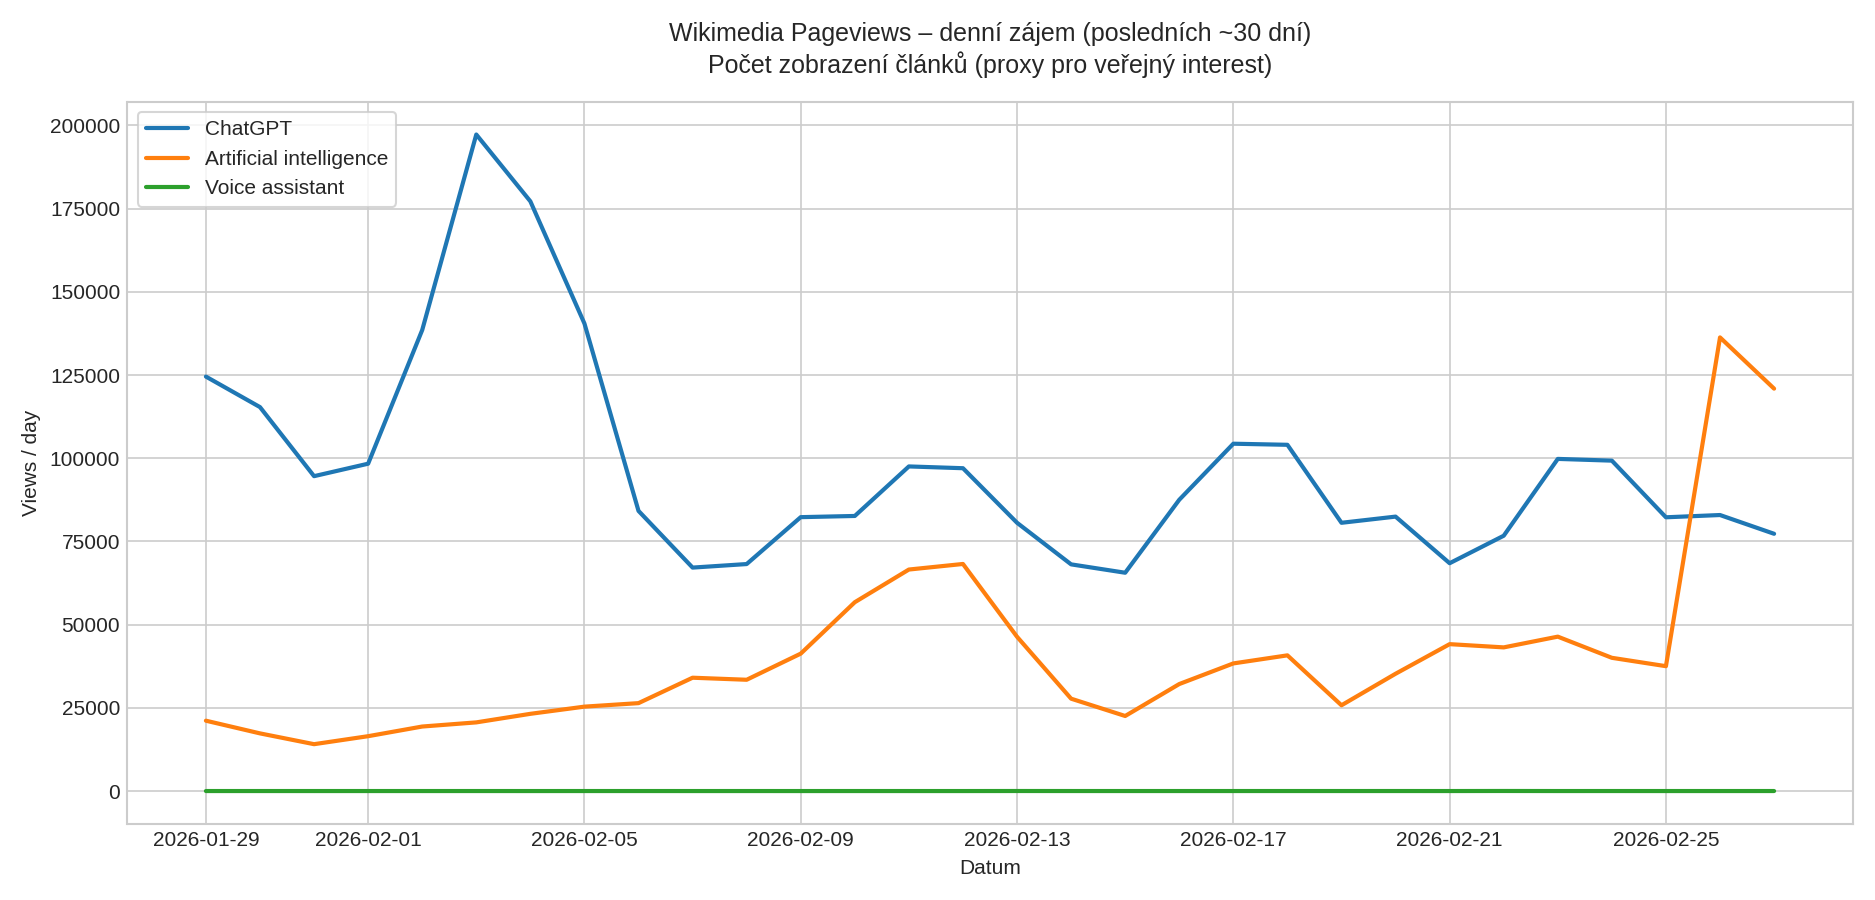Viewport: 1875px width, 900px height.
Task: Click the blue ChatGPT peak near 2026-02-03
Action: [477, 133]
